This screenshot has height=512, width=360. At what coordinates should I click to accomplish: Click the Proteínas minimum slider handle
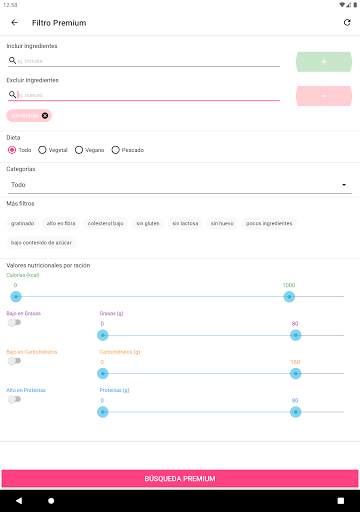[x=103, y=412]
